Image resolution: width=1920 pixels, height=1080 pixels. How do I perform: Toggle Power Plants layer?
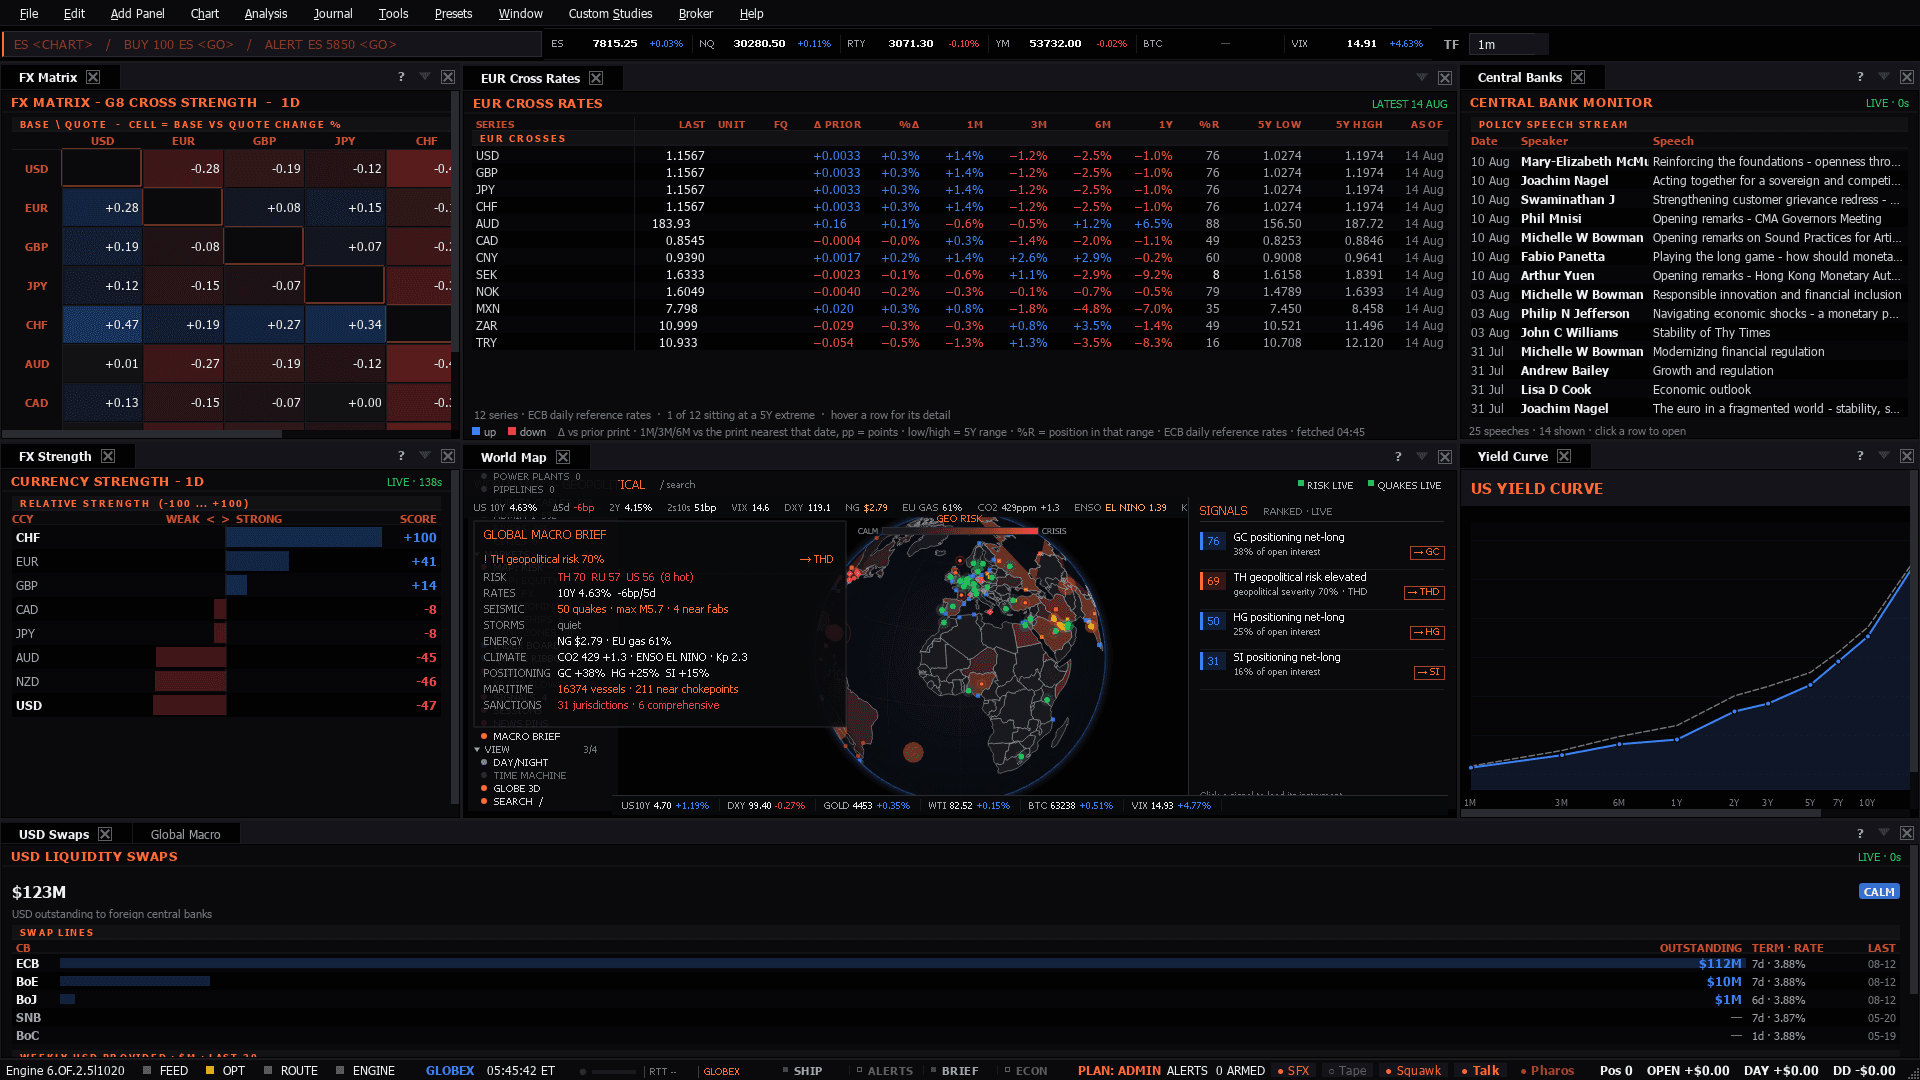530,476
